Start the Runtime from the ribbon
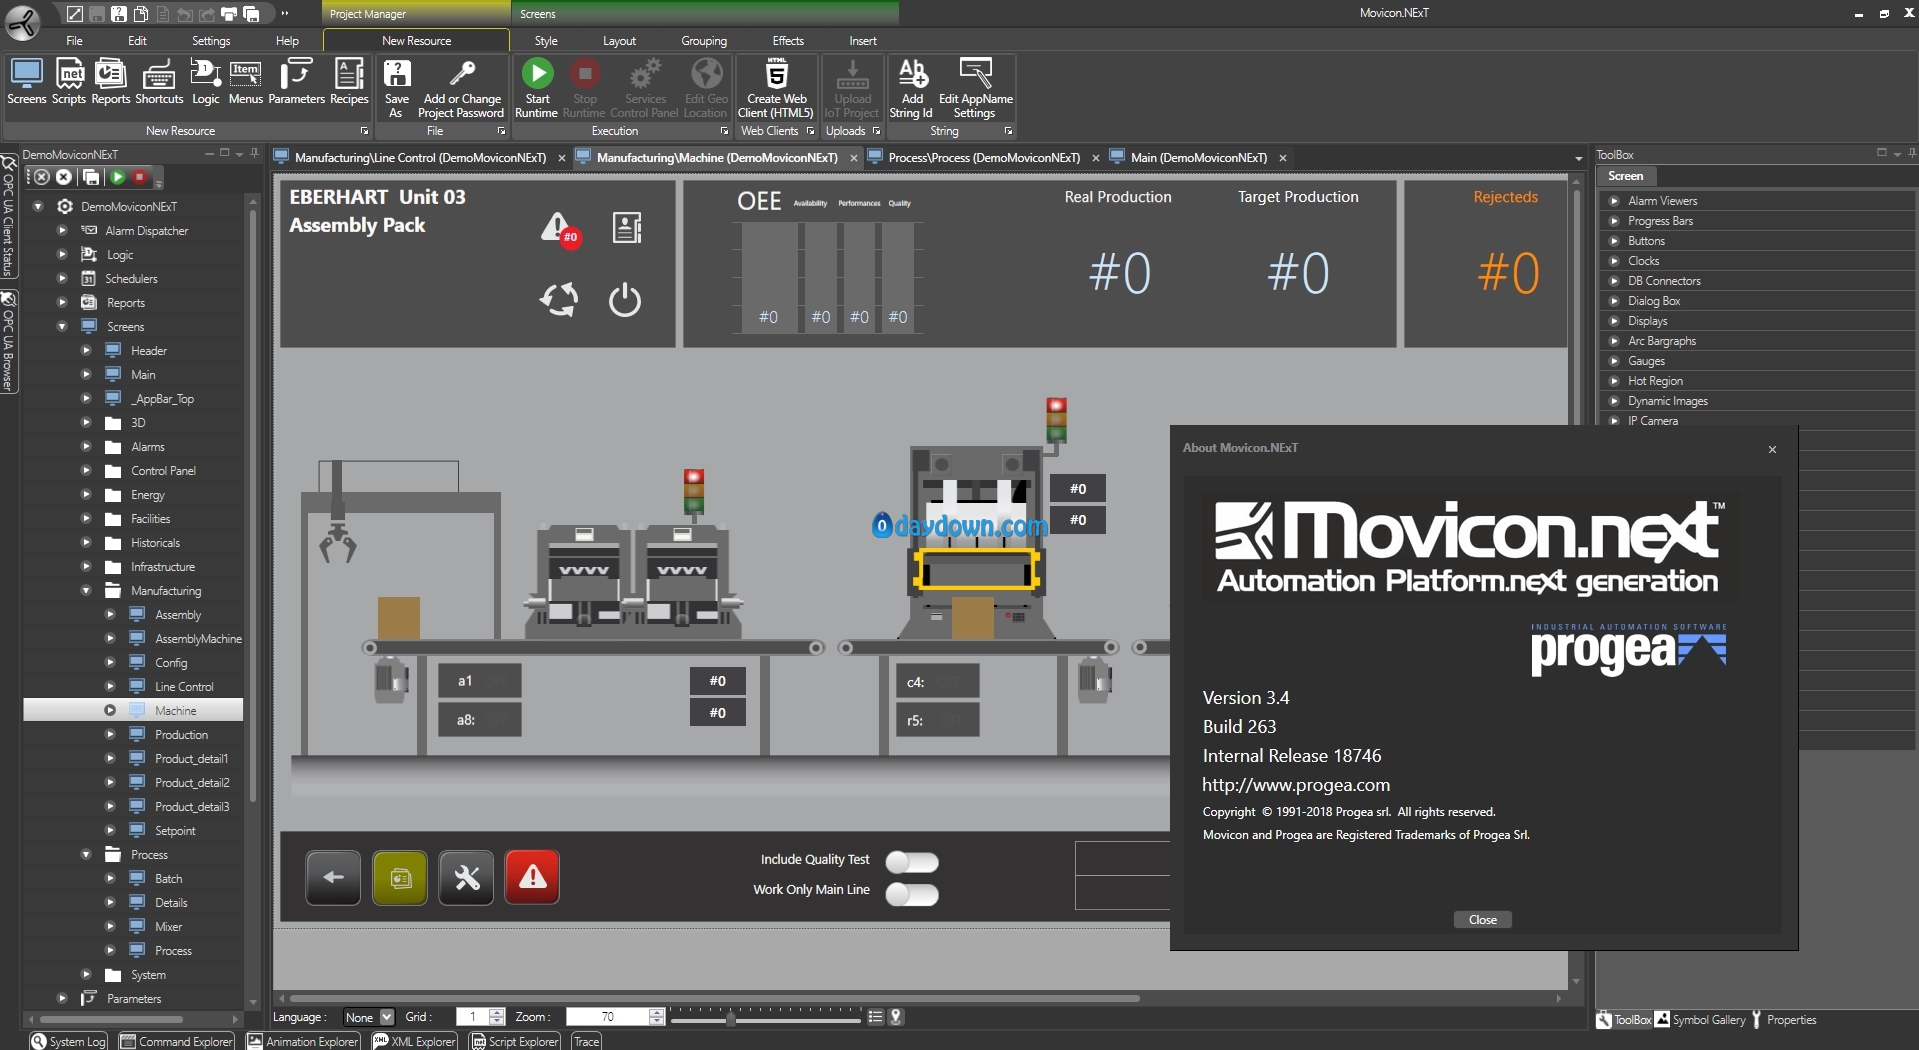 [x=537, y=88]
